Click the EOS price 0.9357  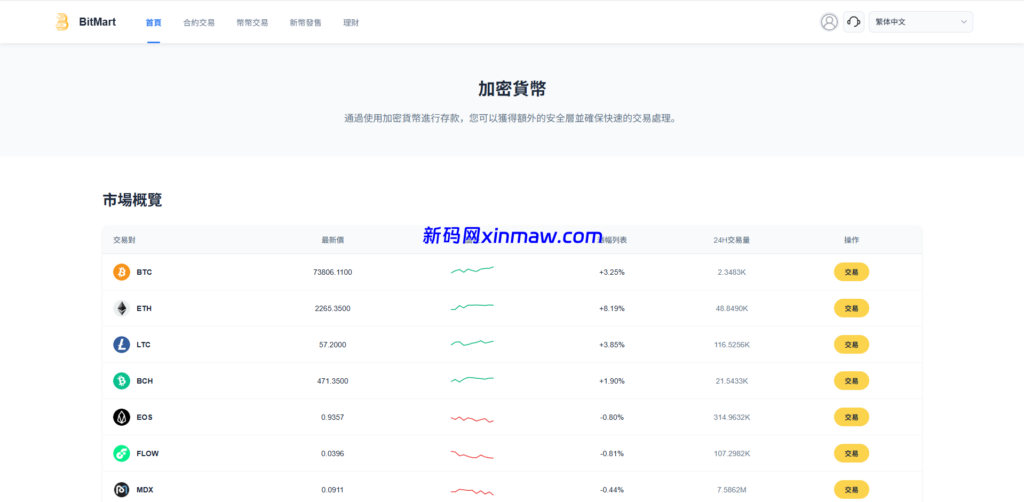(x=332, y=416)
